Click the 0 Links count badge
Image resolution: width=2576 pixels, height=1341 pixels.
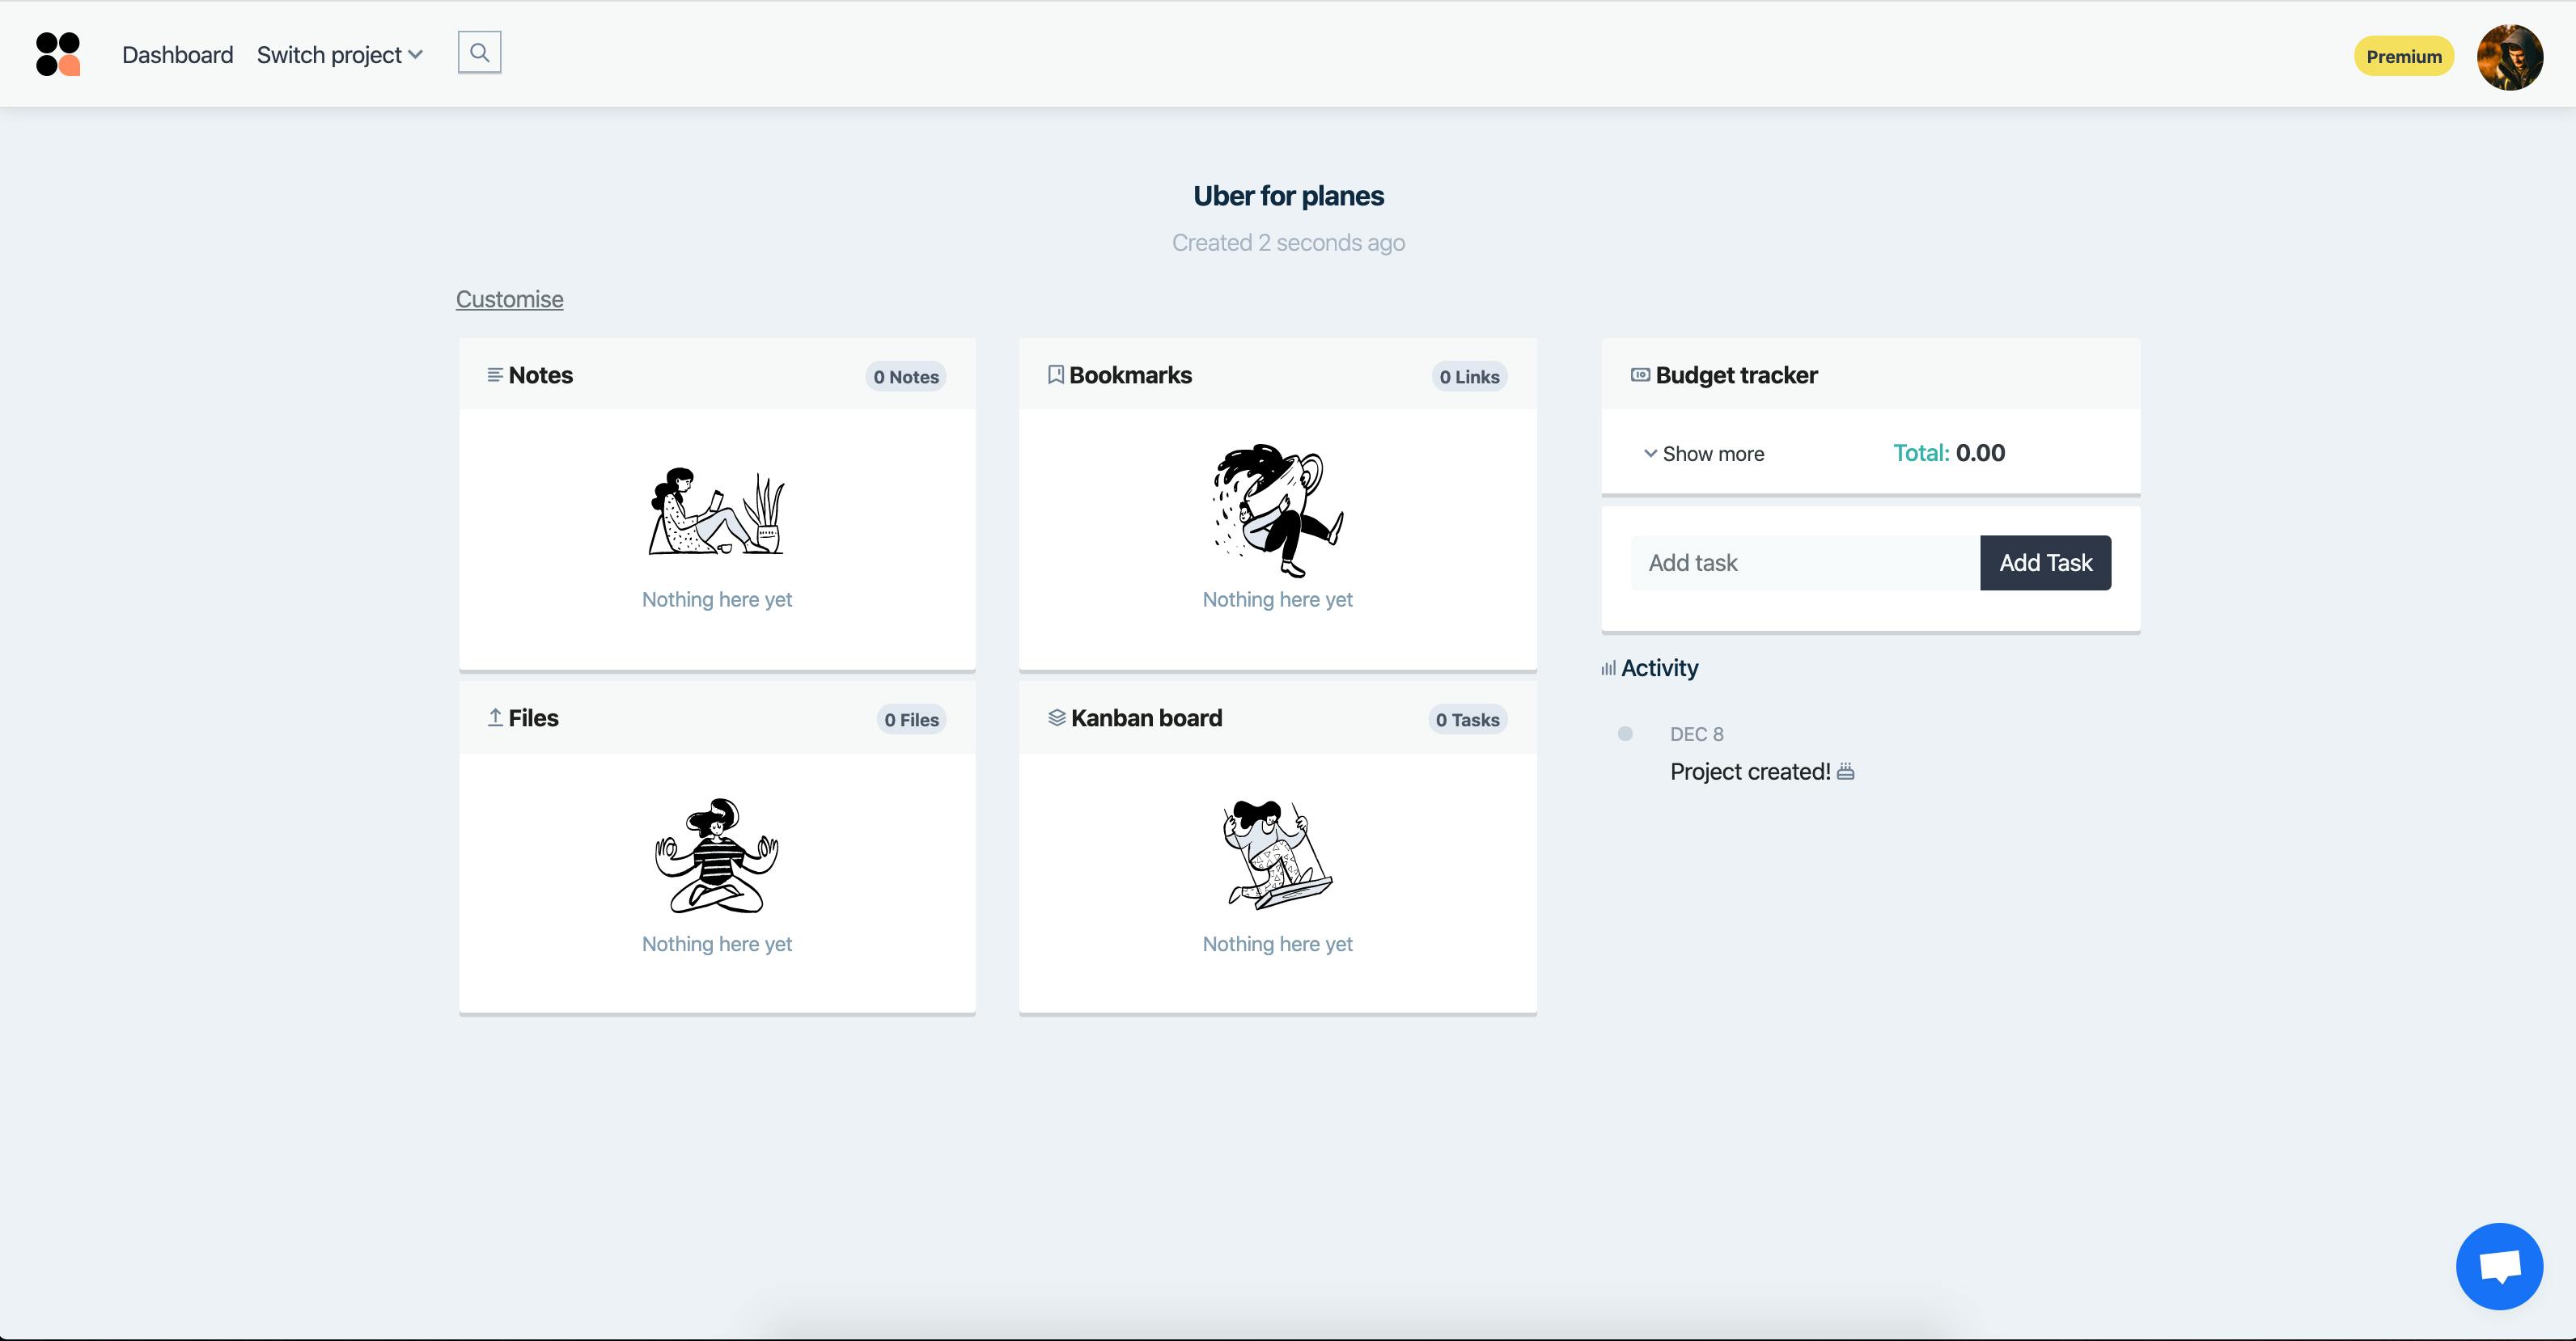point(1469,377)
